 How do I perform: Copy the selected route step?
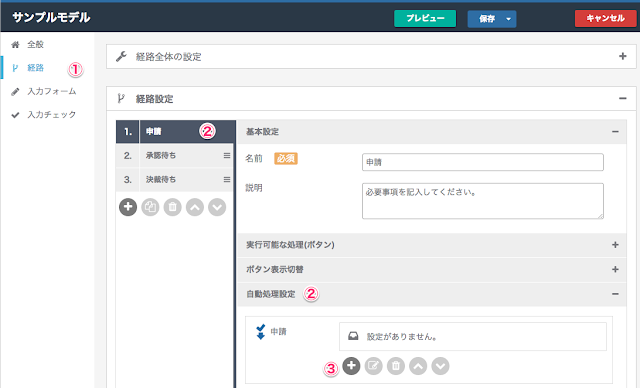tap(150, 207)
